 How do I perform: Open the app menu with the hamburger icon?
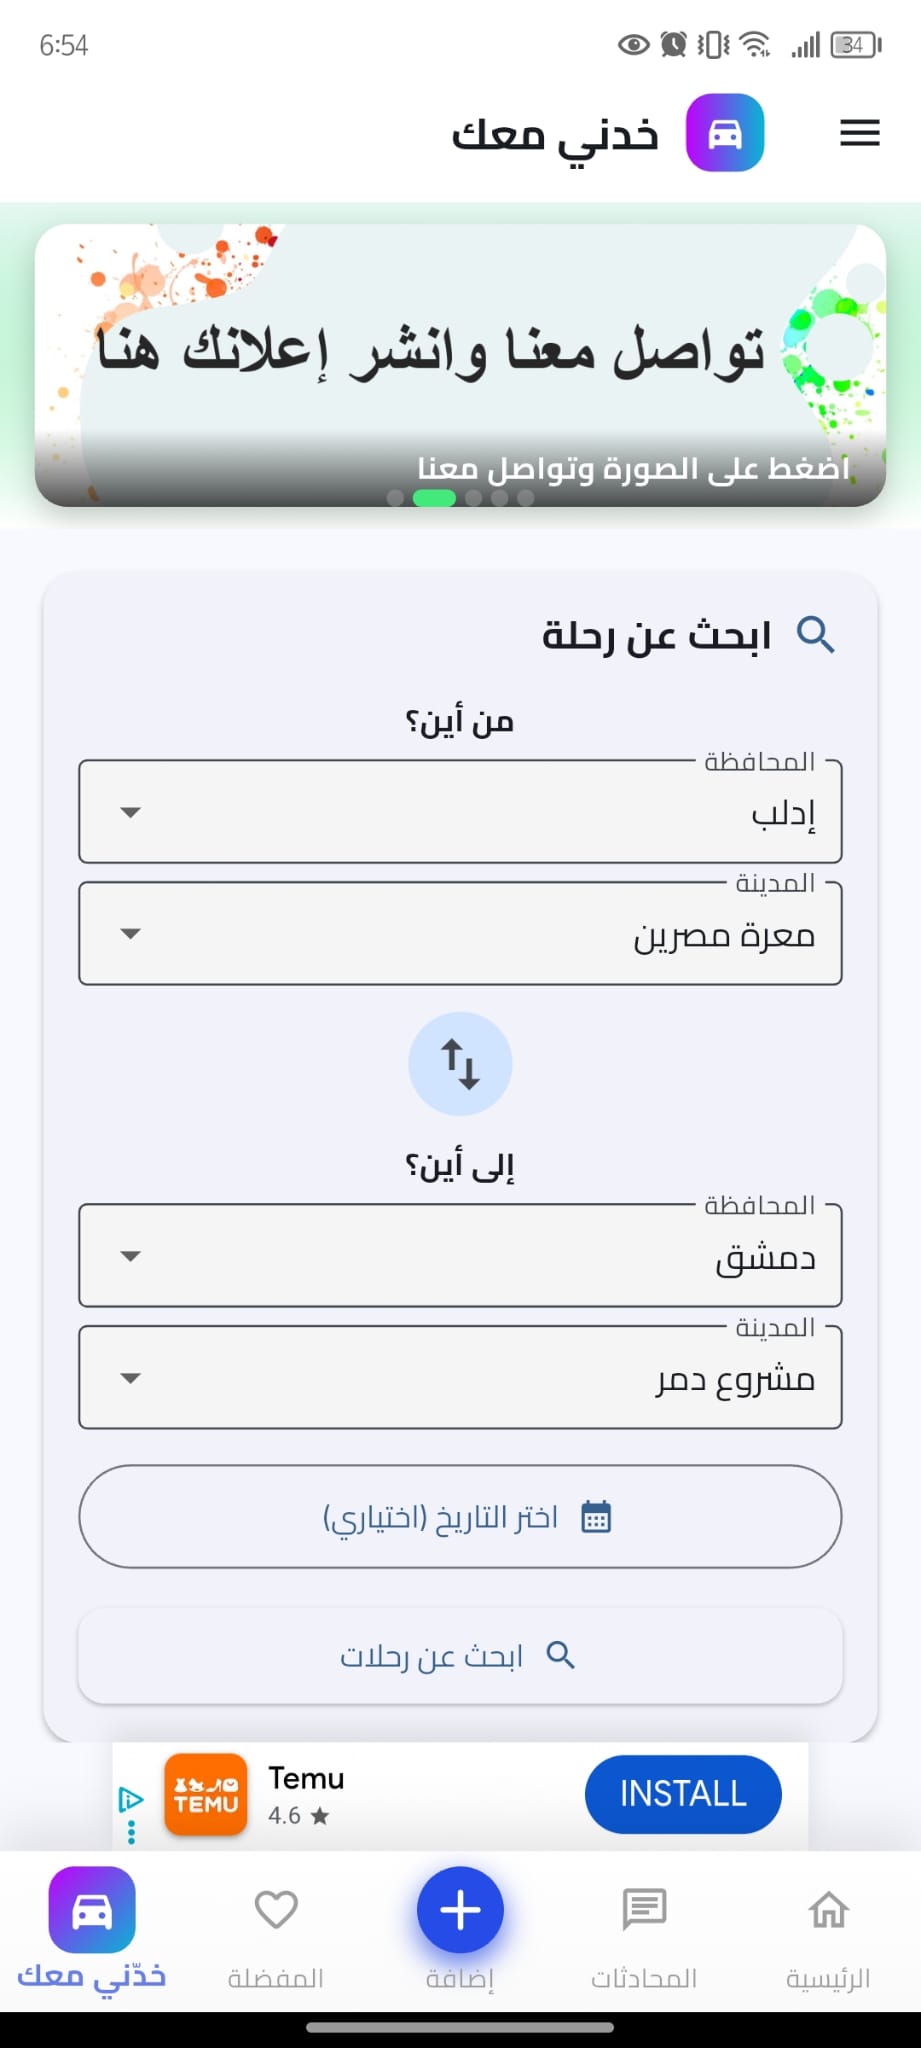(x=858, y=133)
